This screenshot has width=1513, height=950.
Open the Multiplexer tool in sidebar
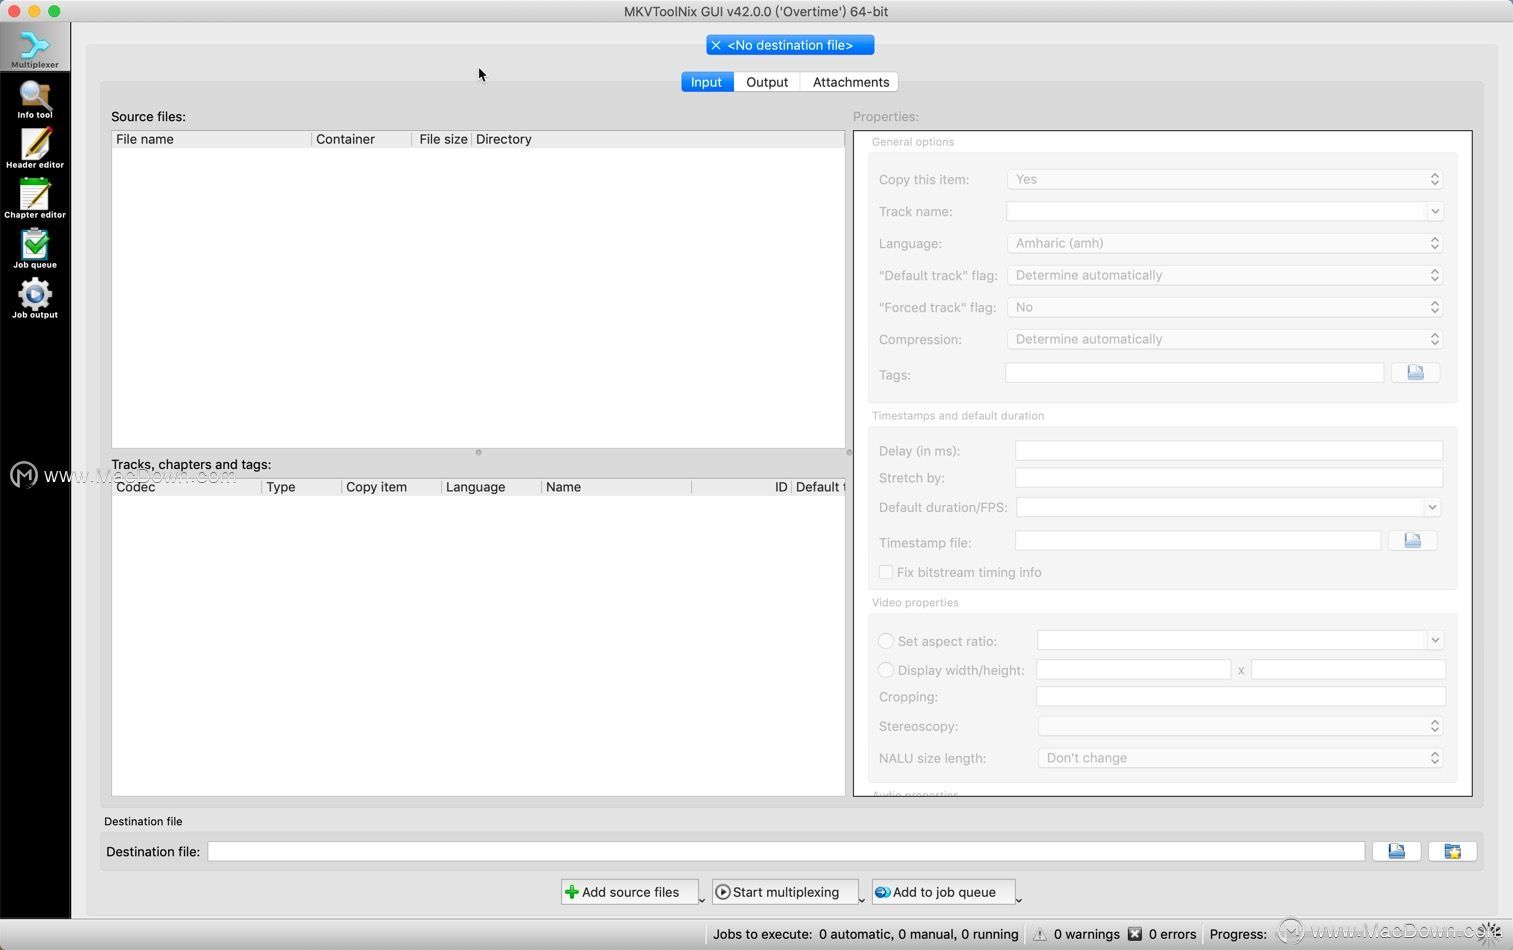coord(35,48)
